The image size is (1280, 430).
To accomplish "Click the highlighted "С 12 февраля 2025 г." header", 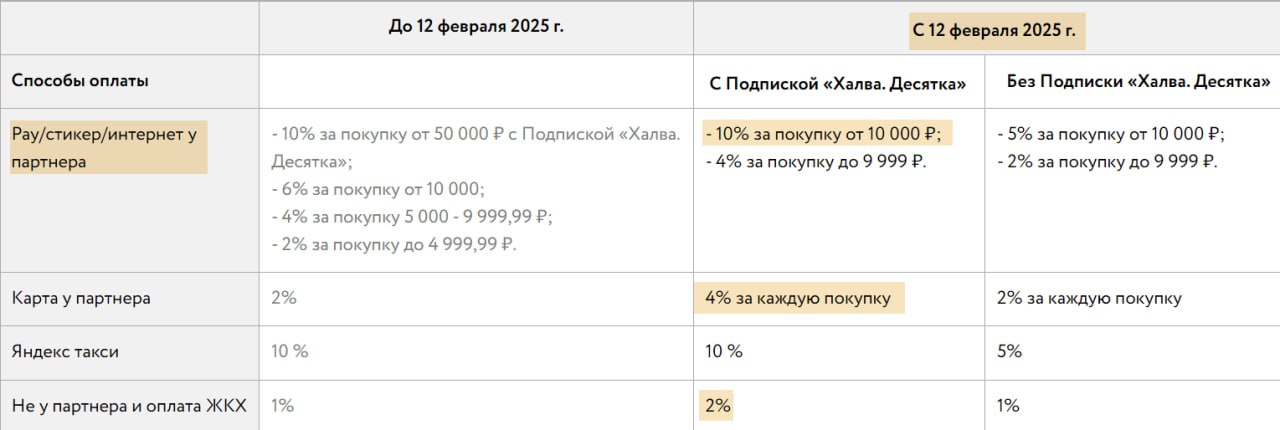I will (996, 31).
